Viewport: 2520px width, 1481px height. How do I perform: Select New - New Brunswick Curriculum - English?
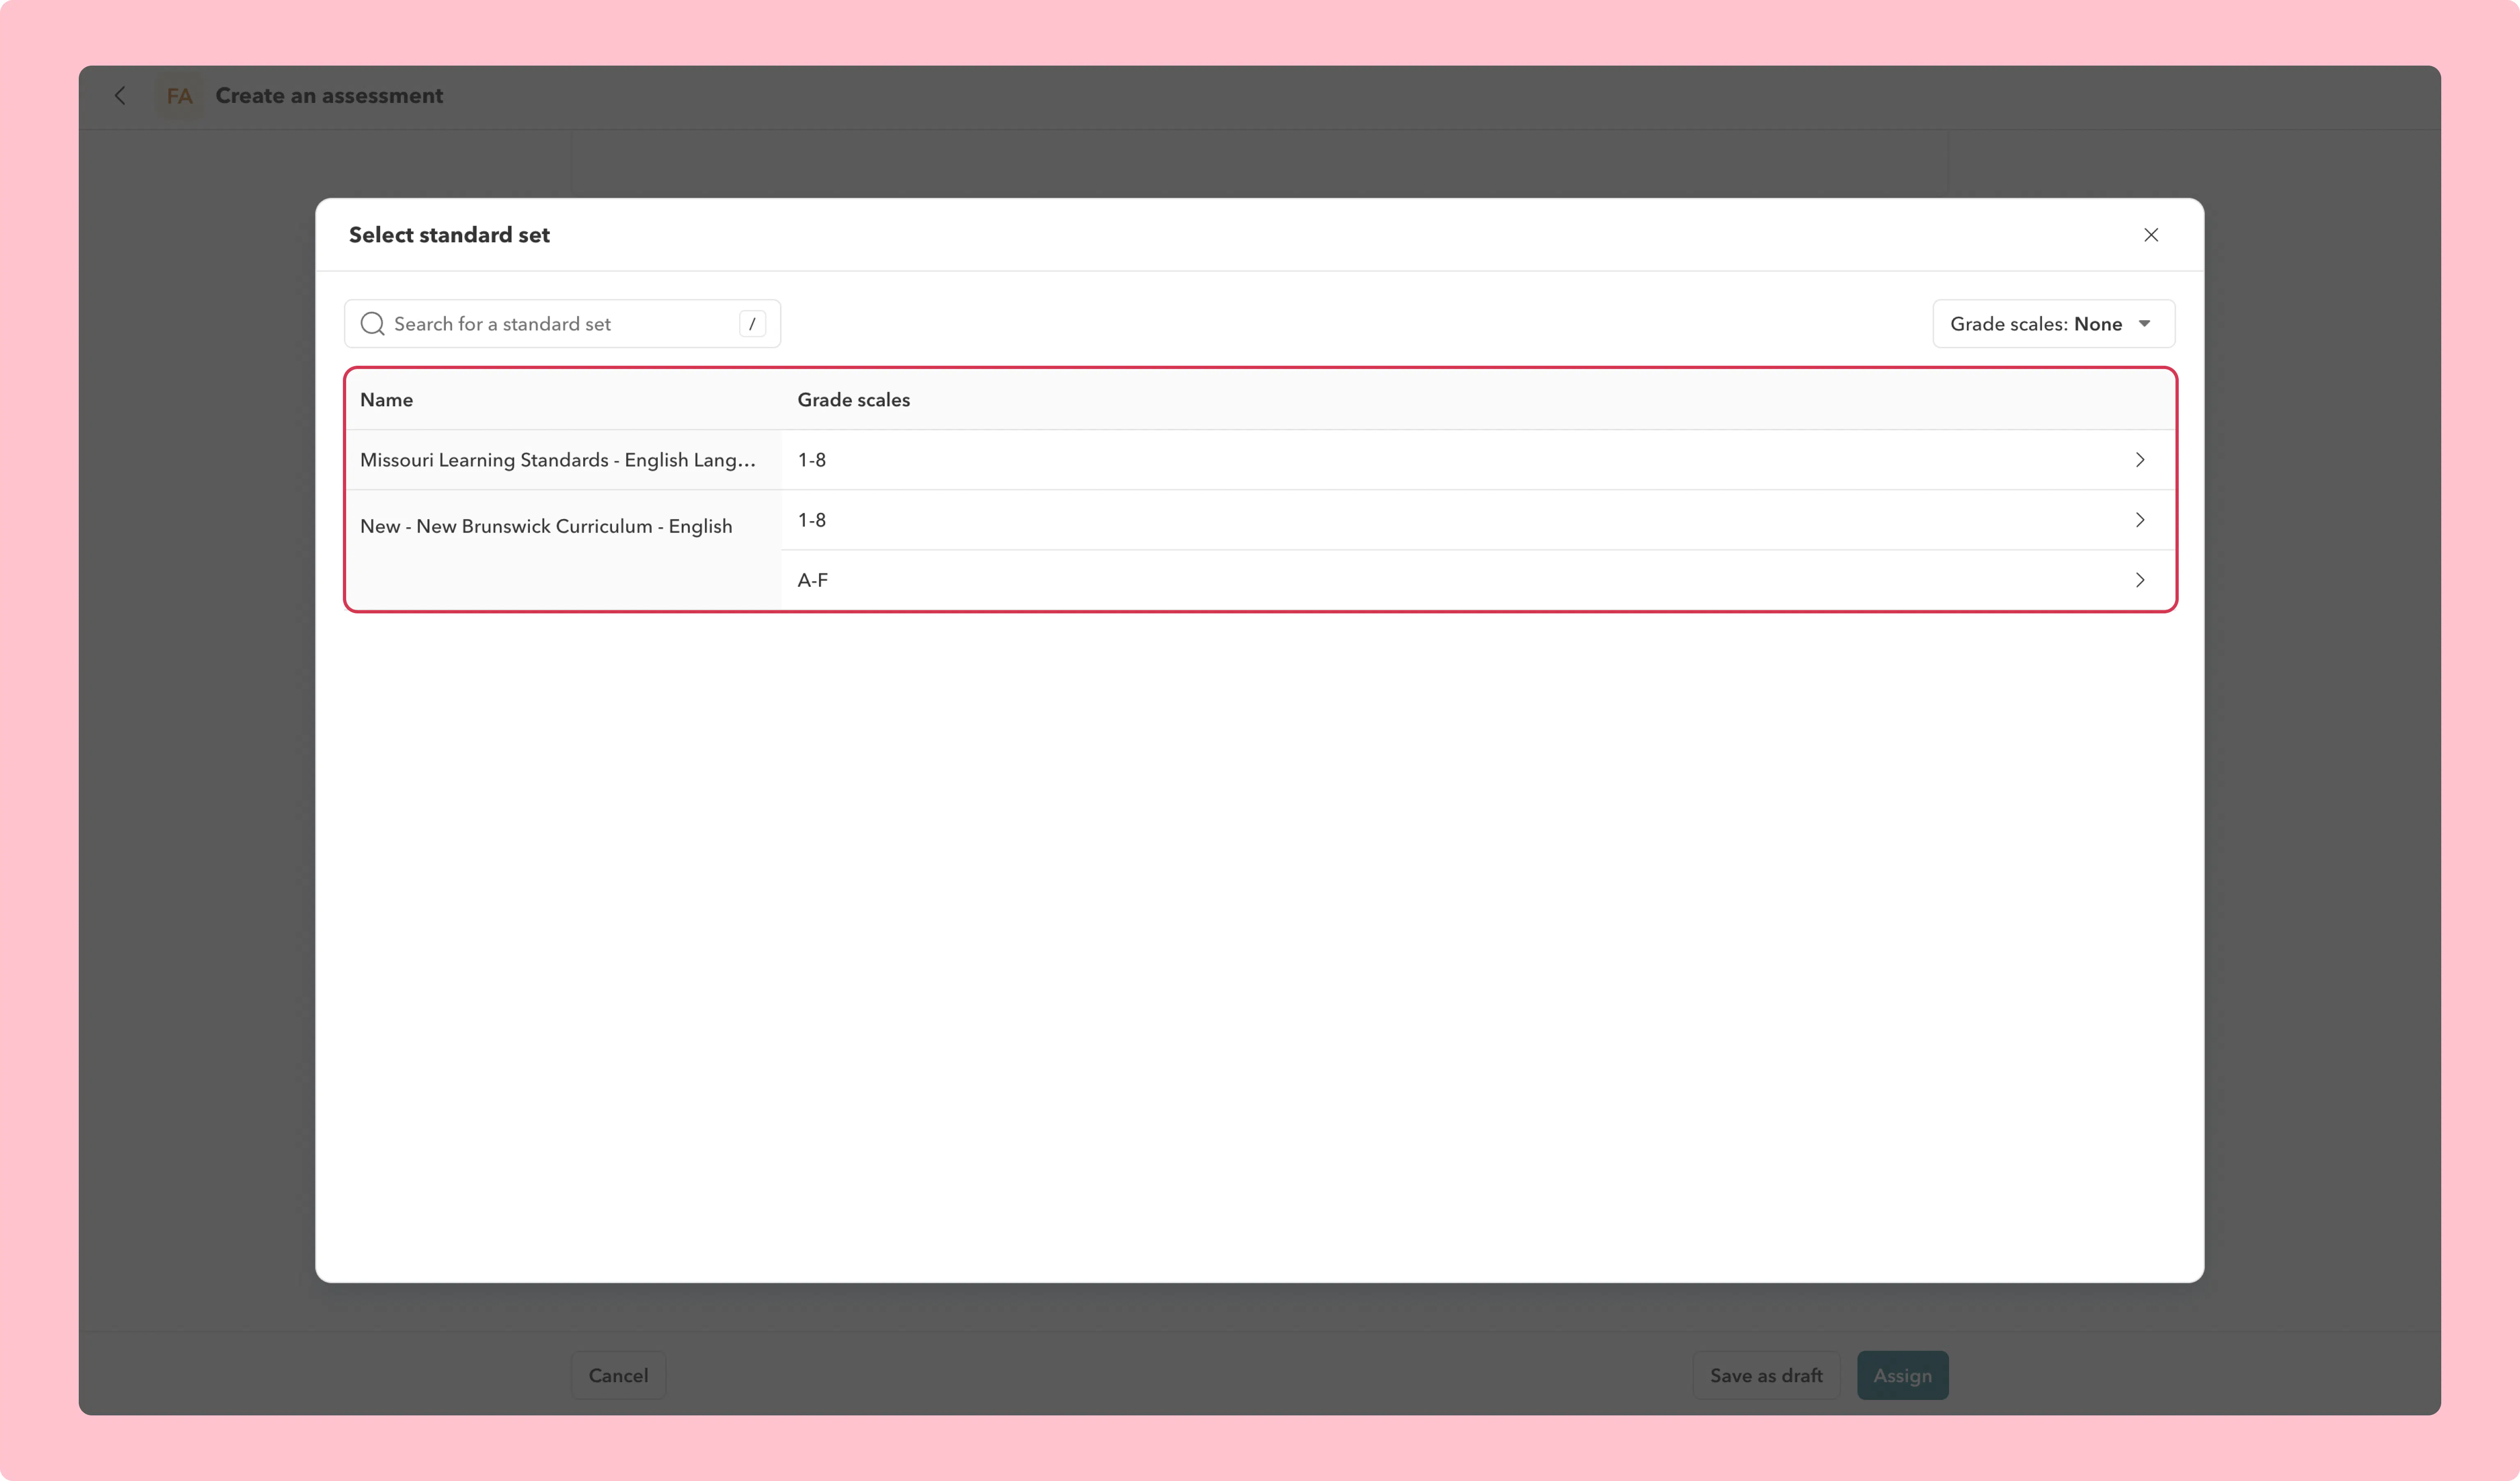pyautogui.click(x=546, y=526)
